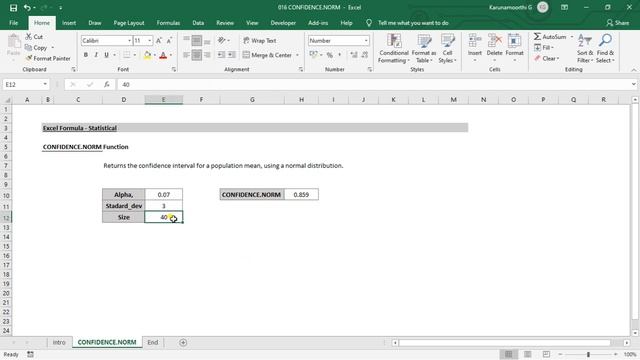The height and width of the screenshot is (360, 640).
Task: Decrease font size with small A icon
Action: (169, 40)
